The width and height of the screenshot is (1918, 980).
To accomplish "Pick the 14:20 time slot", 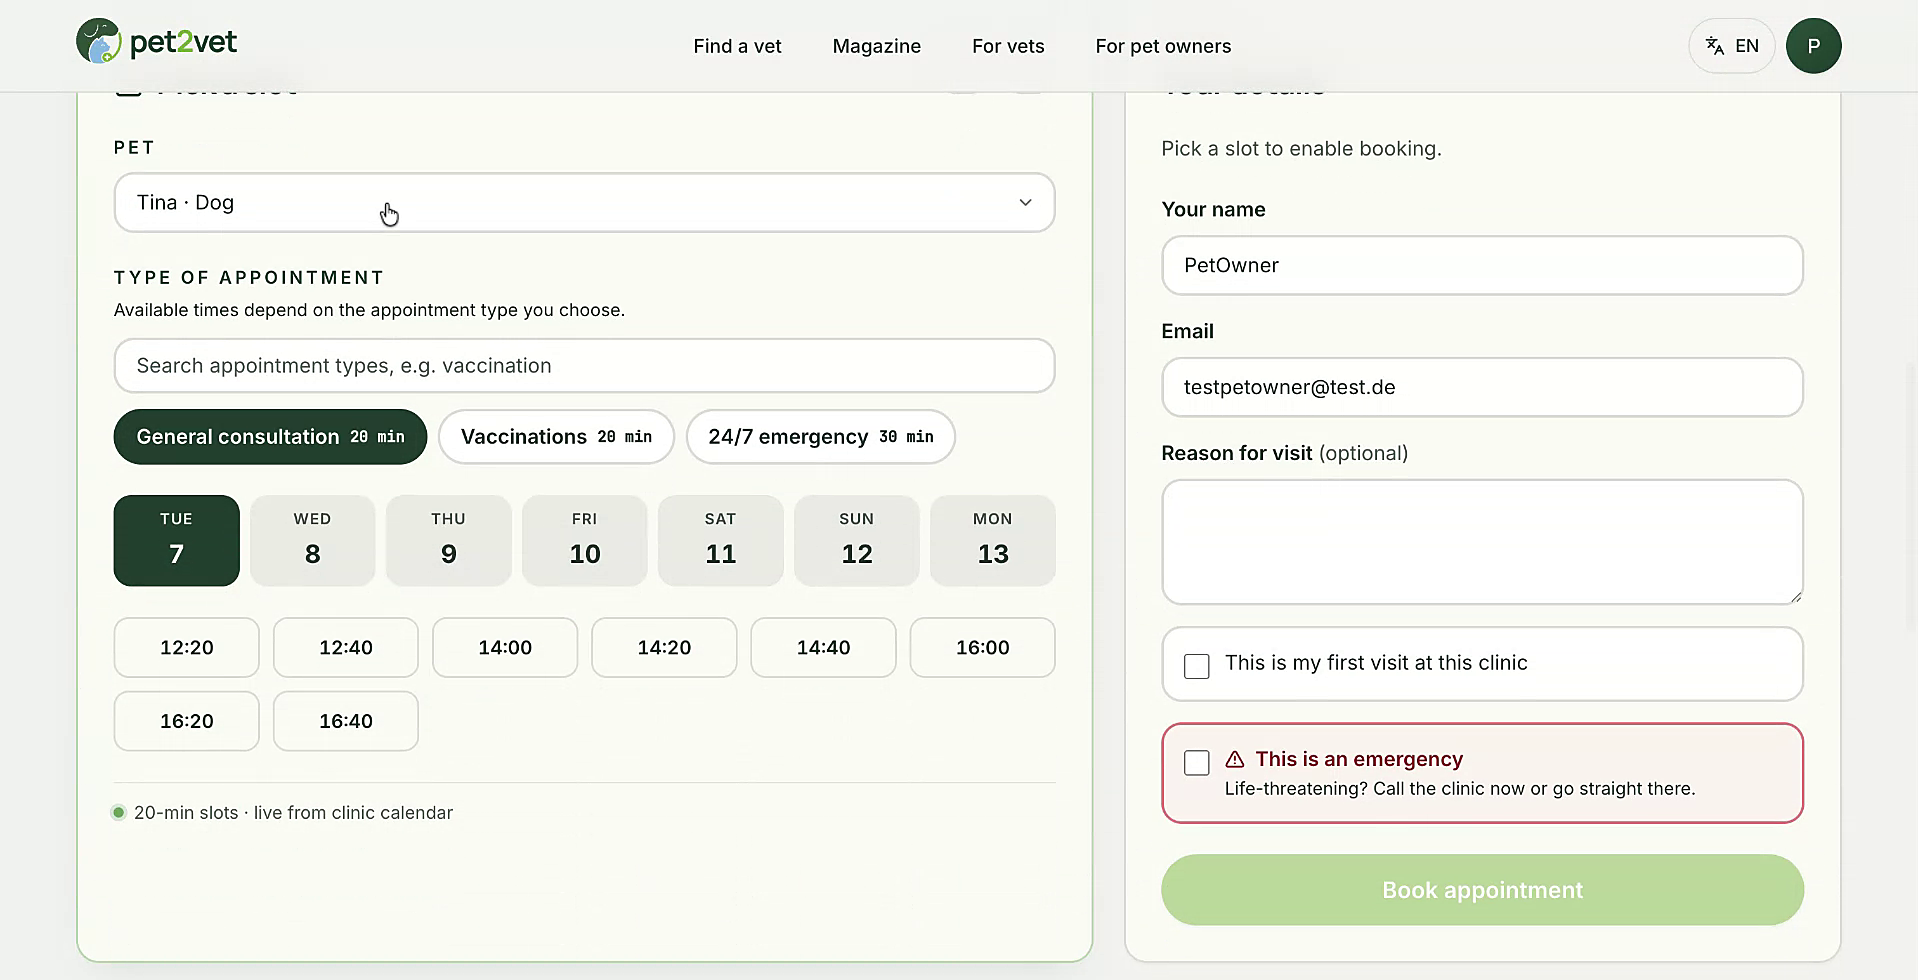I will (x=664, y=647).
